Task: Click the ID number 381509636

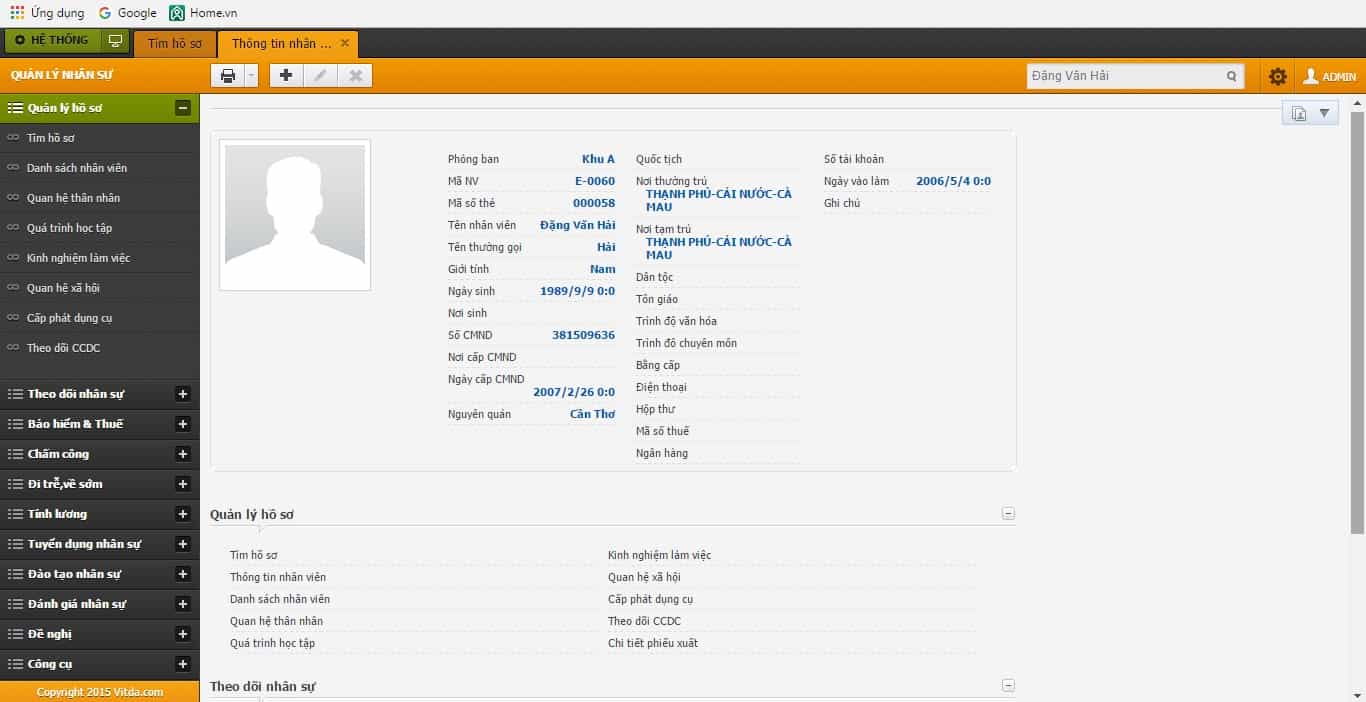Action: [583, 335]
